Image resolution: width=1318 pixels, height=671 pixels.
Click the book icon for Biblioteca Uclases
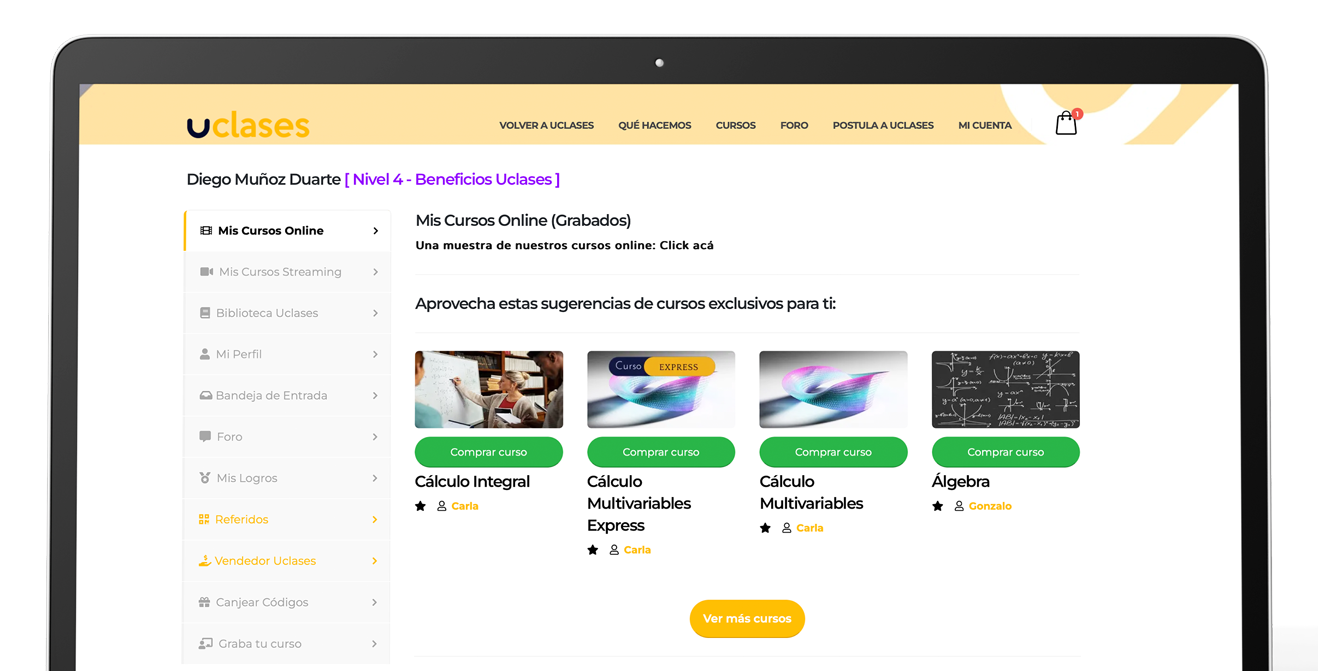pos(205,313)
